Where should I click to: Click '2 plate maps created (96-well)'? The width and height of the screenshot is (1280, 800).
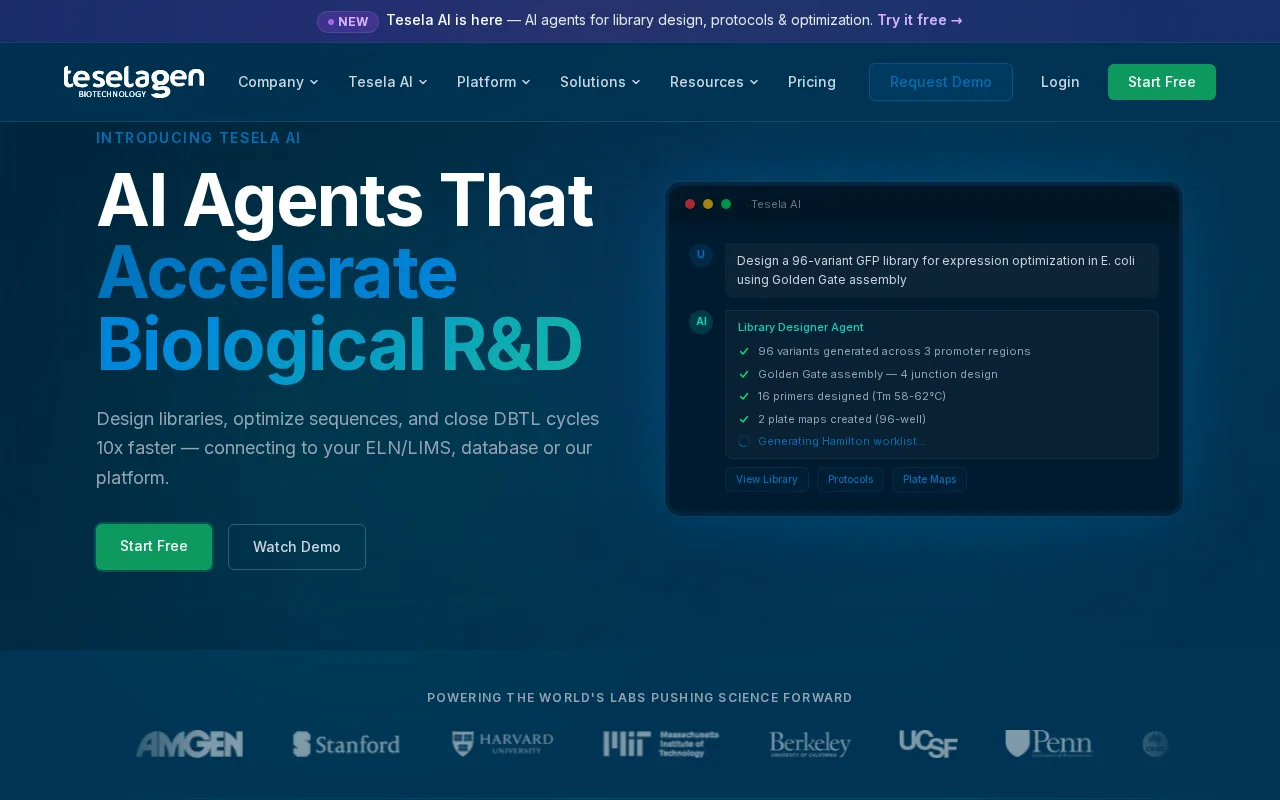(x=842, y=419)
